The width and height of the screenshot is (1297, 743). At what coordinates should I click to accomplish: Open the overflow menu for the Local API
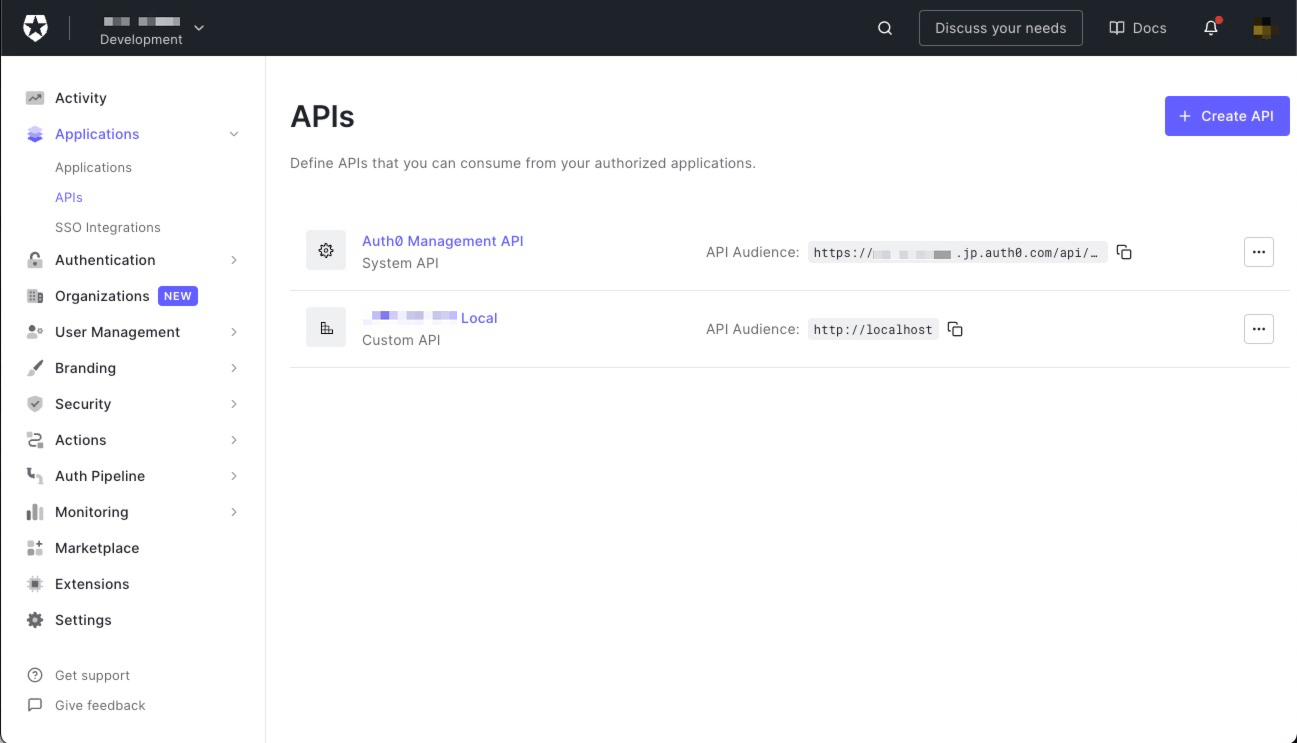coord(1258,328)
